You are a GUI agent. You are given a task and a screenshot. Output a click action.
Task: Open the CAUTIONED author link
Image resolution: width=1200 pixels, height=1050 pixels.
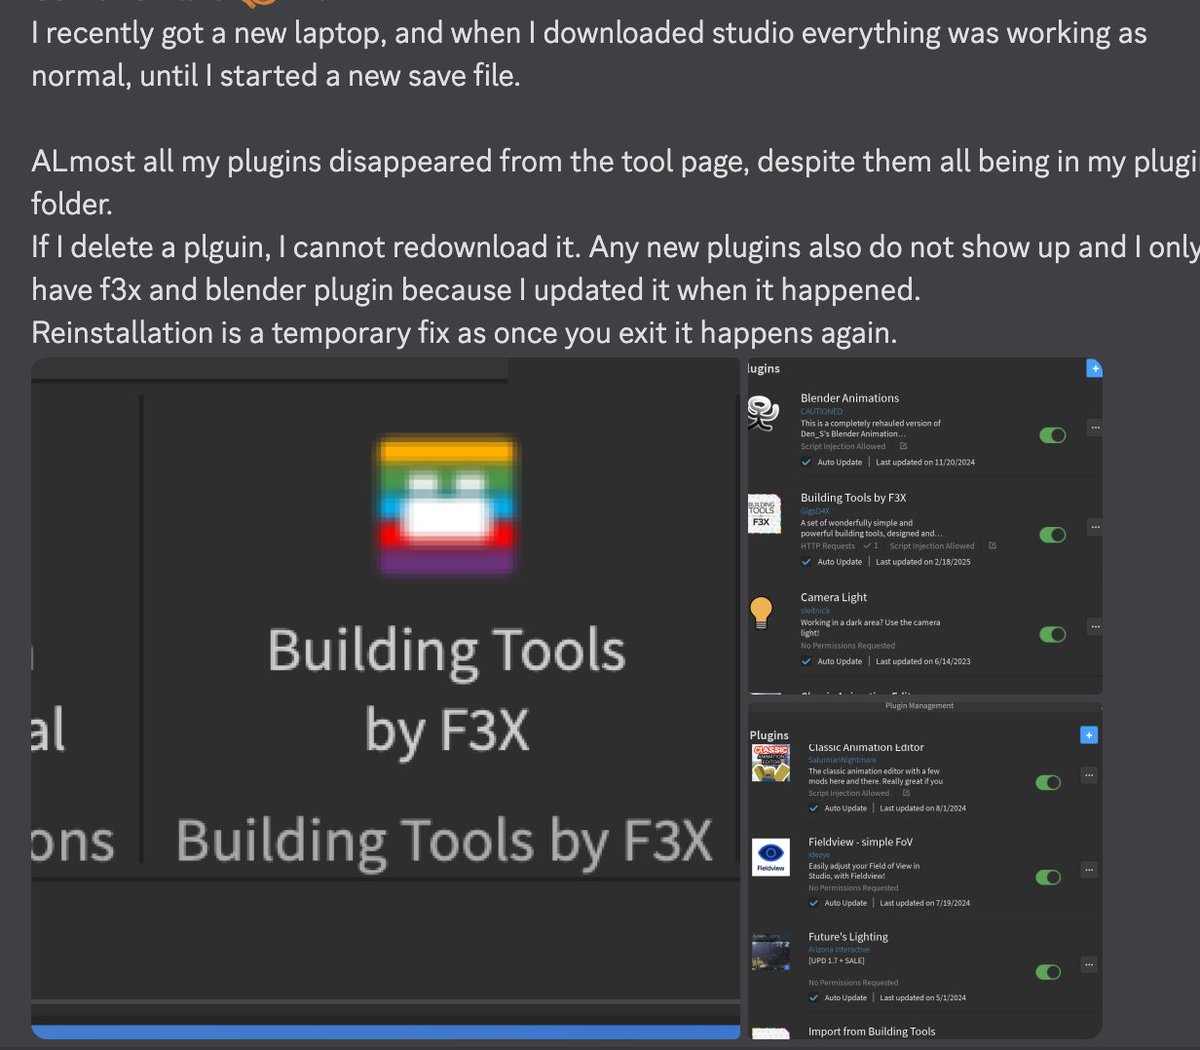coord(821,411)
